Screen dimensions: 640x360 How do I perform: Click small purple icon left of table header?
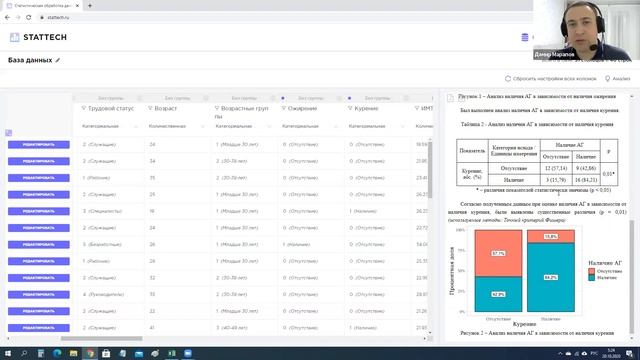(9, 133)
